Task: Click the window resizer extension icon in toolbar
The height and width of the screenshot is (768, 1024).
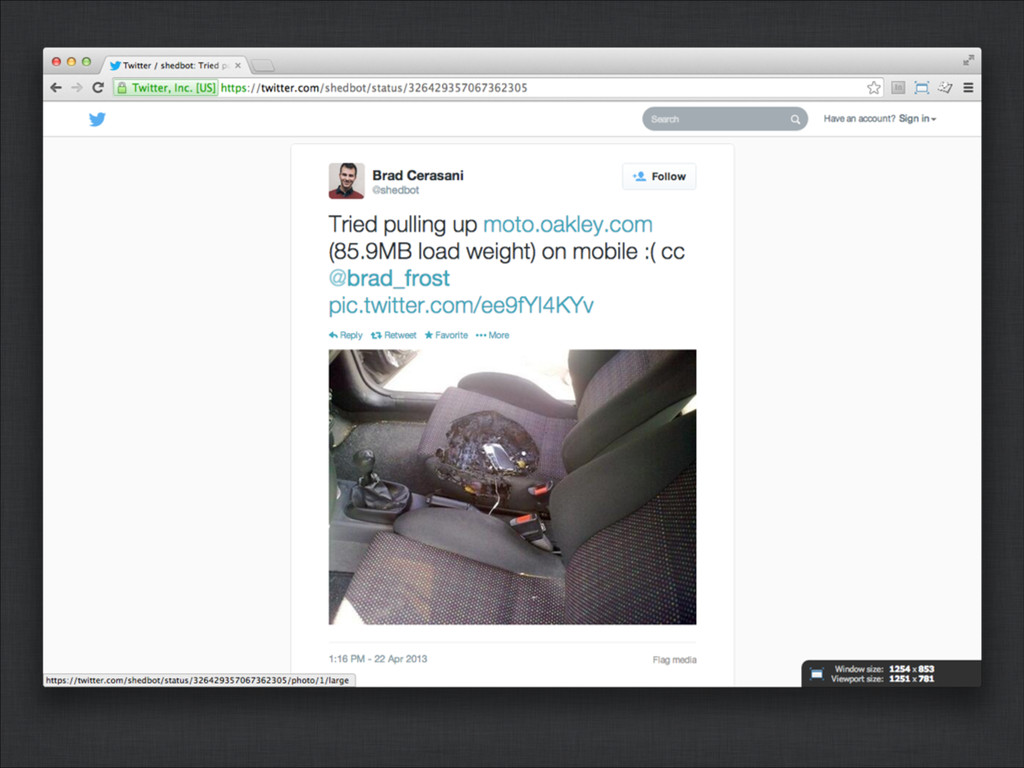Action: pos(921,88)
